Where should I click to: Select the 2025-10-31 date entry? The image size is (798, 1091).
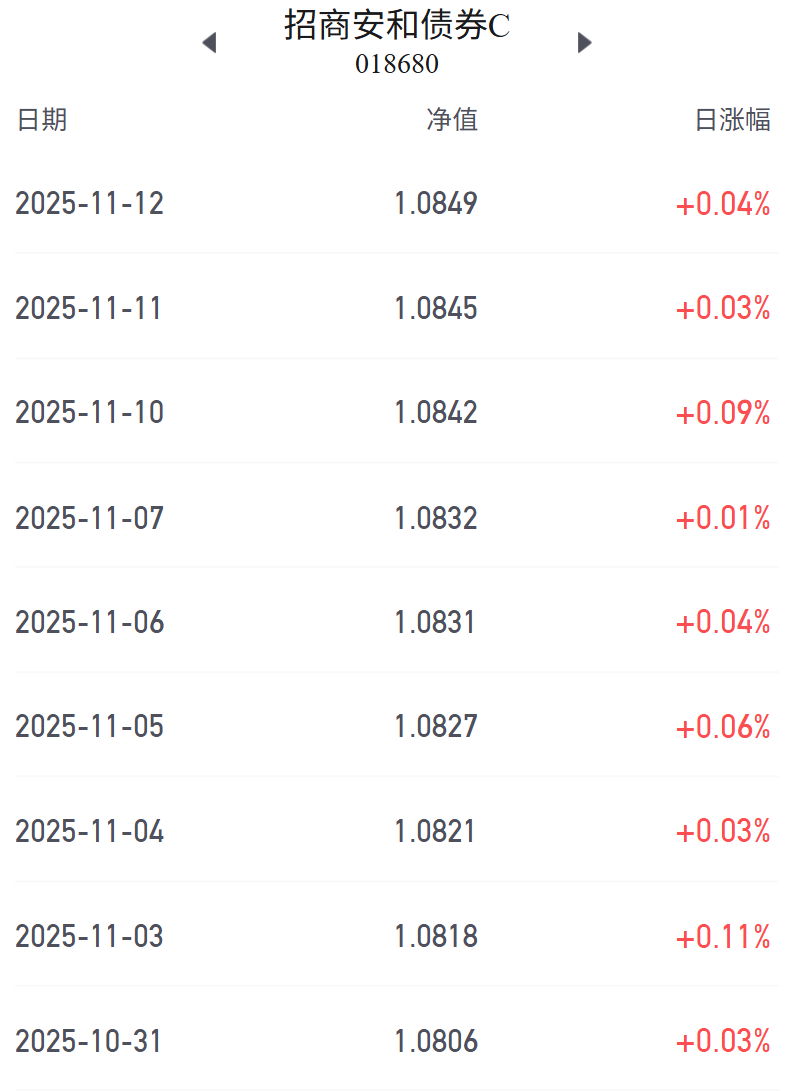click(89, 1042)
